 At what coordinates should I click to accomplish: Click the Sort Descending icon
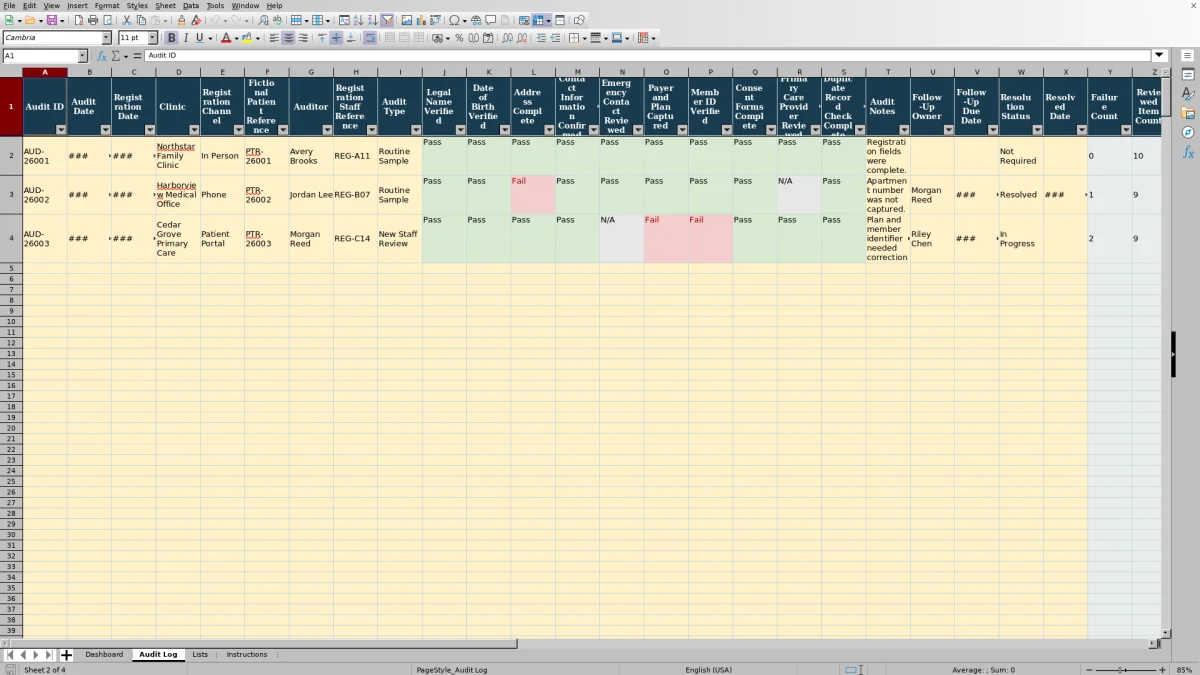[x=372, y=20]
